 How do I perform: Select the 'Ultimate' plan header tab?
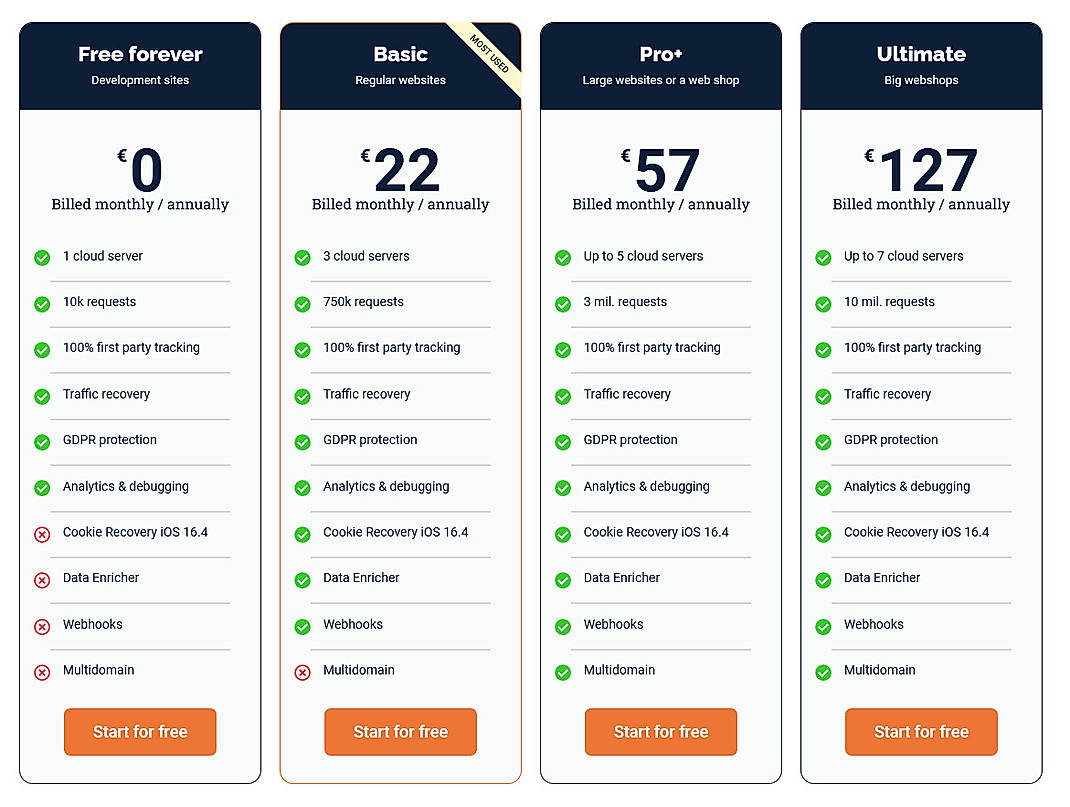pyautogui.click(x=921, y=55)
